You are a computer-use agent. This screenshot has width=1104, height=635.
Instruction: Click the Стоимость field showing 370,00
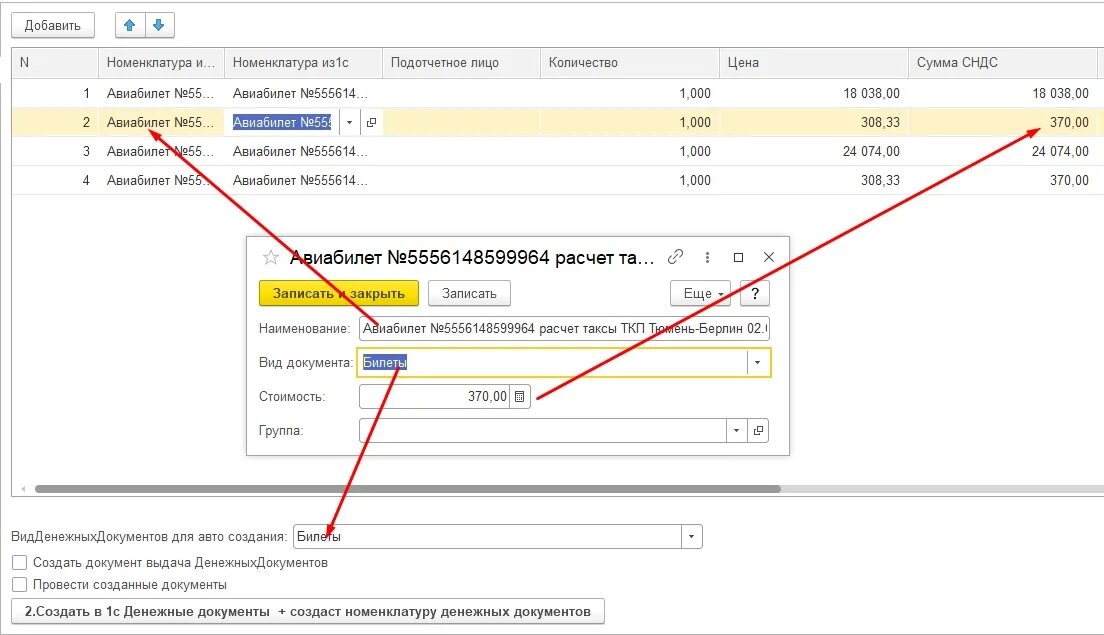click(434, 396)
